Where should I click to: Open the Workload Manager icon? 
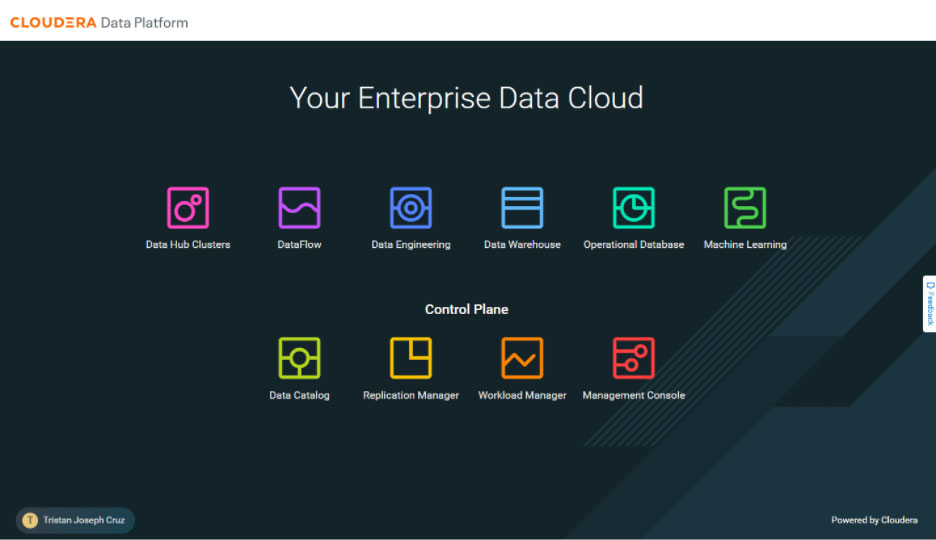tap(522, 358)
